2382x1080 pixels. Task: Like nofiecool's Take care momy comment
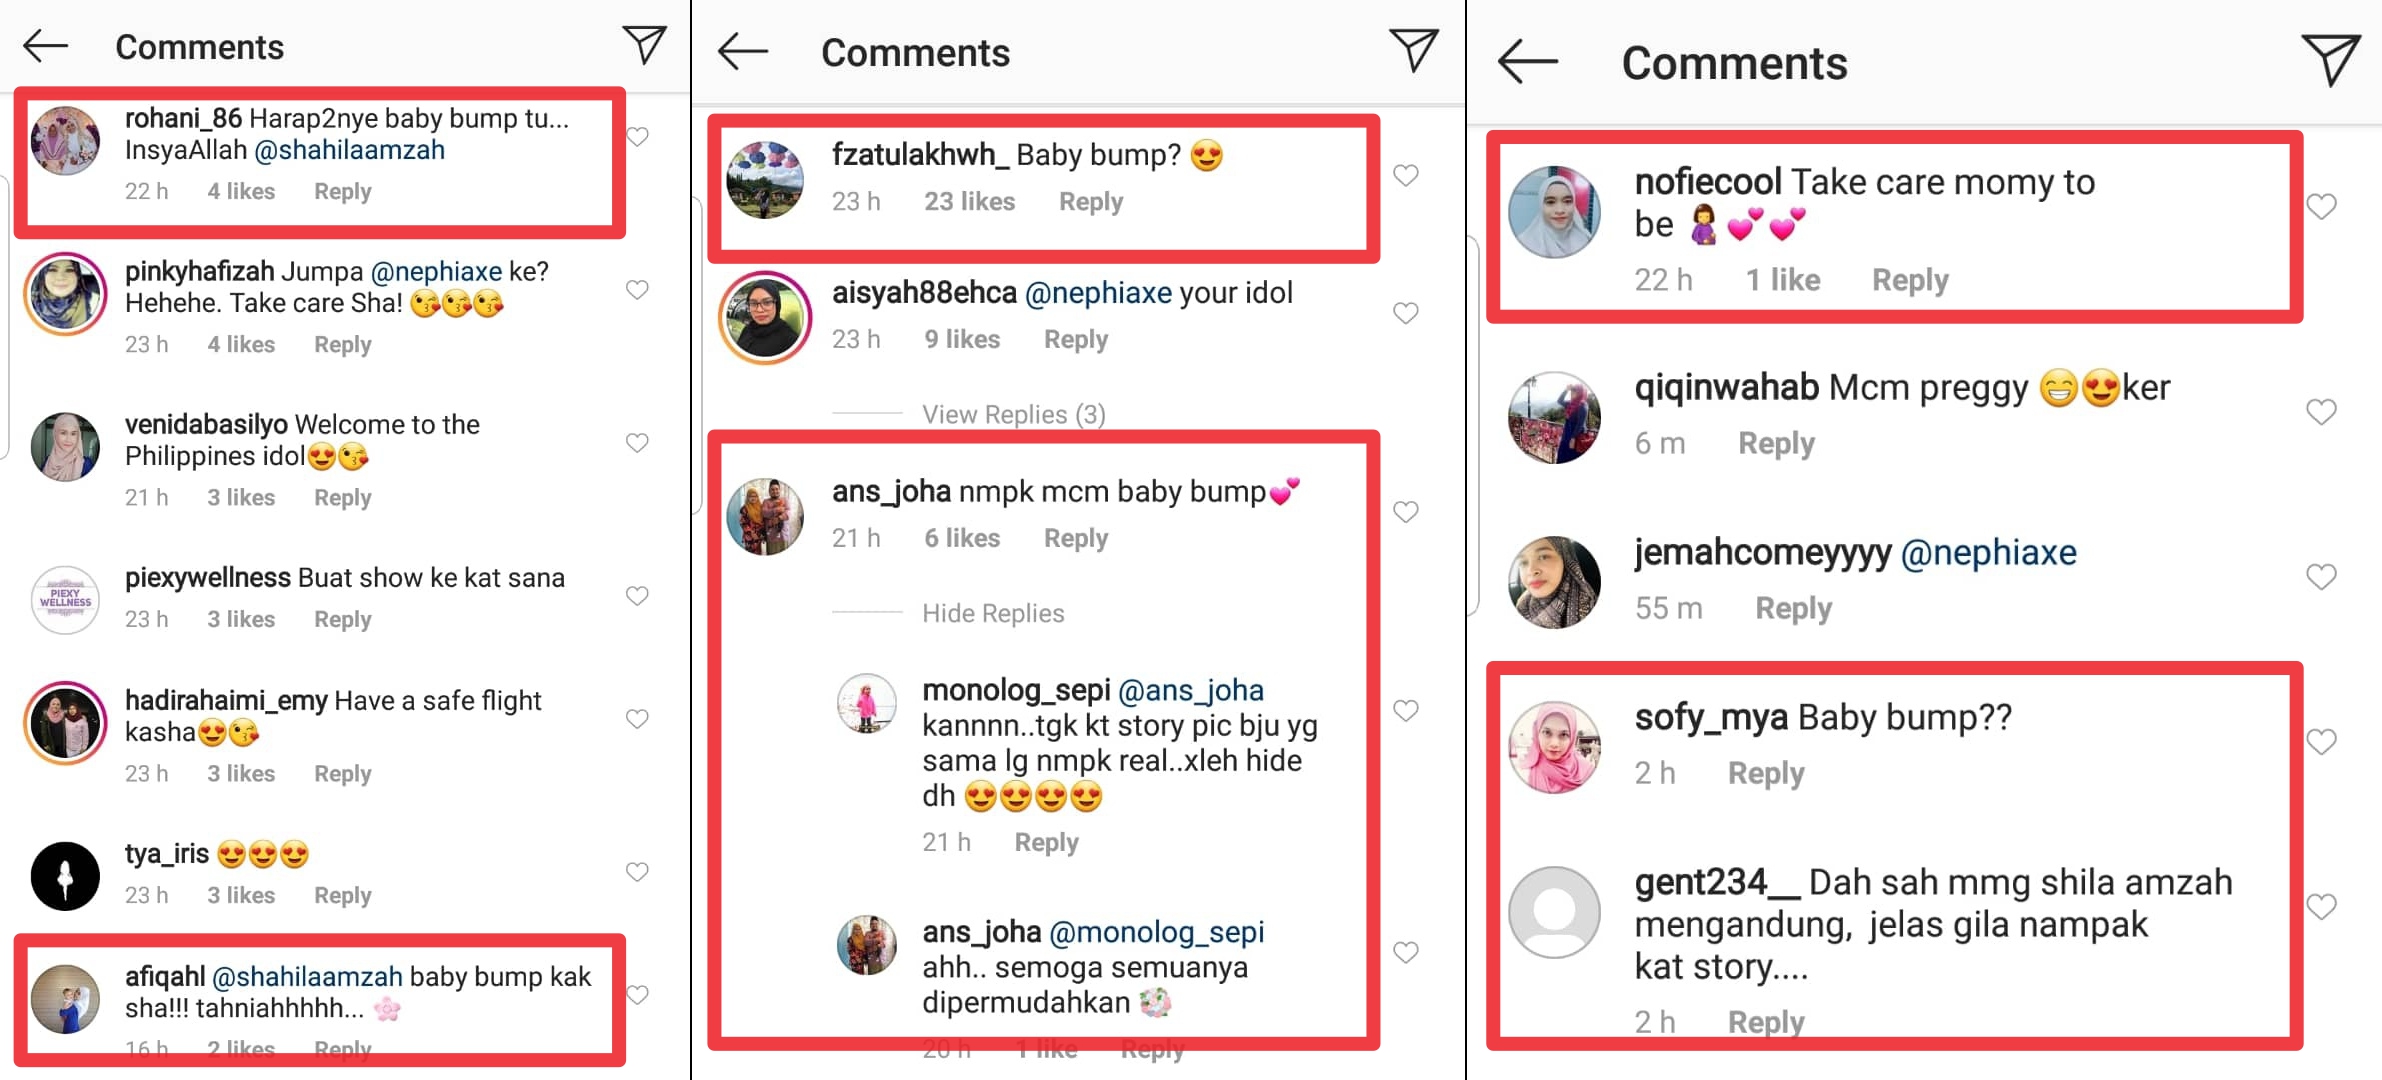(x=2321, y=206)
